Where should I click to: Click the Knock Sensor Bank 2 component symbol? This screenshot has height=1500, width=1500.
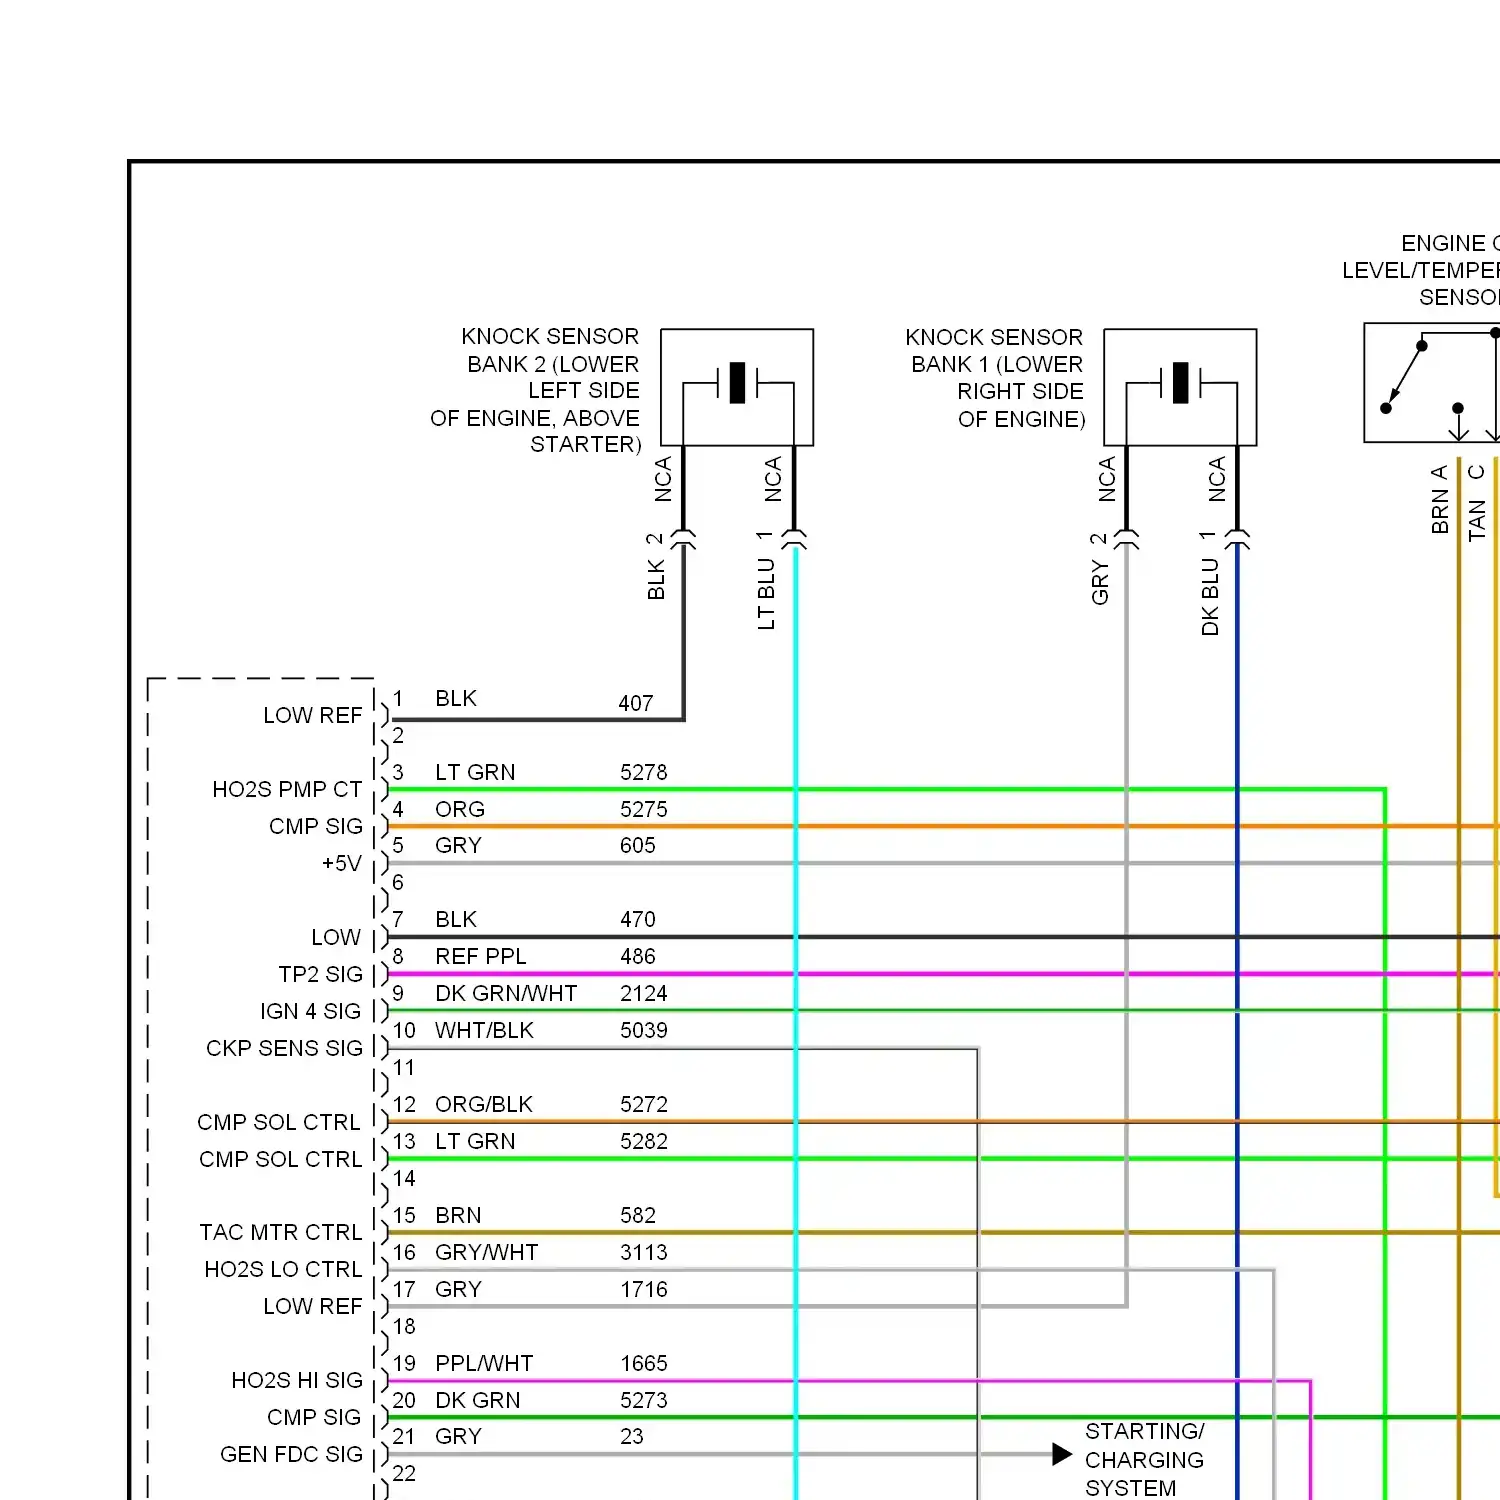(x=737, y=387)
